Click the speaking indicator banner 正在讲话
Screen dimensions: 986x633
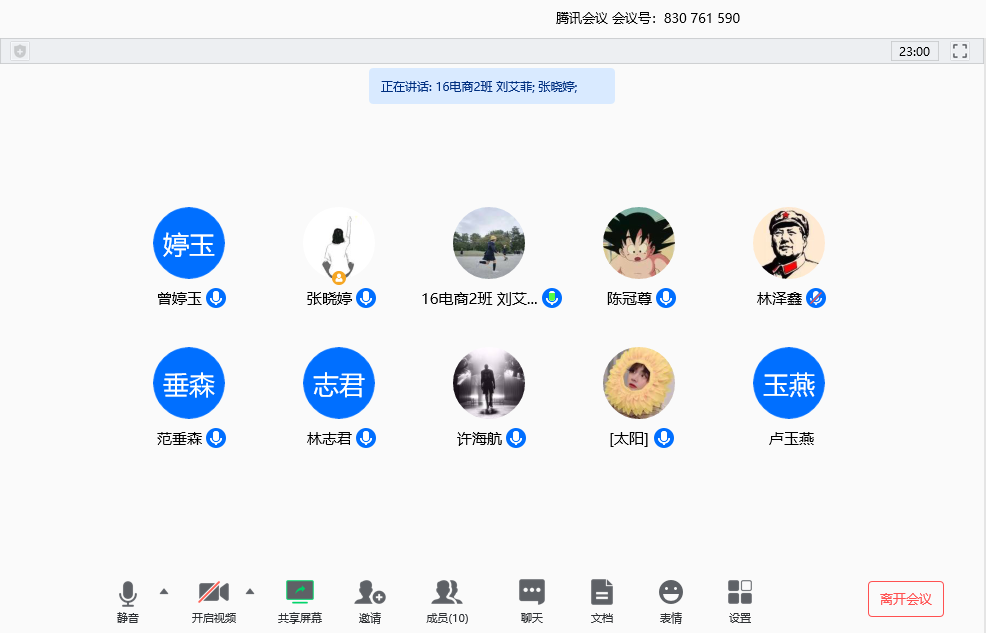pos(491,86)
